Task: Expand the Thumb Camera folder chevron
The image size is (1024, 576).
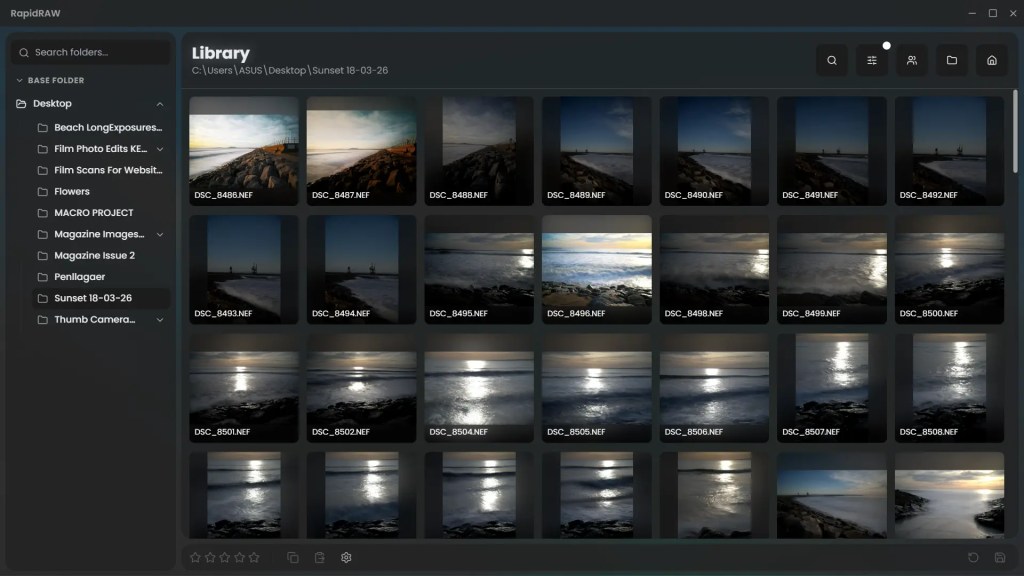Action: [x=160, y=320]
